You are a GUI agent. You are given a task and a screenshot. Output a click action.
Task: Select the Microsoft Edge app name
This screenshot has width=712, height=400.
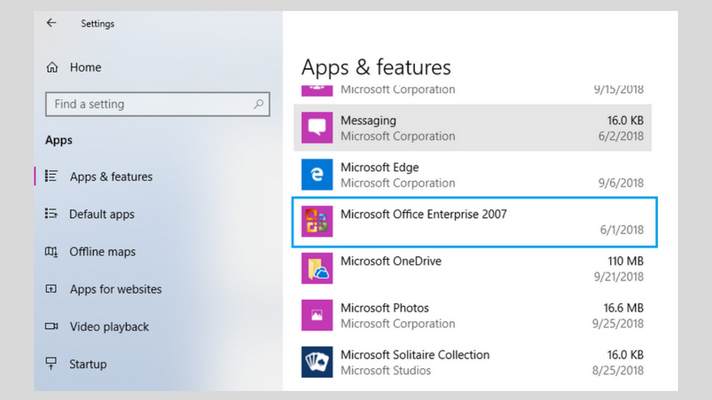380,167
